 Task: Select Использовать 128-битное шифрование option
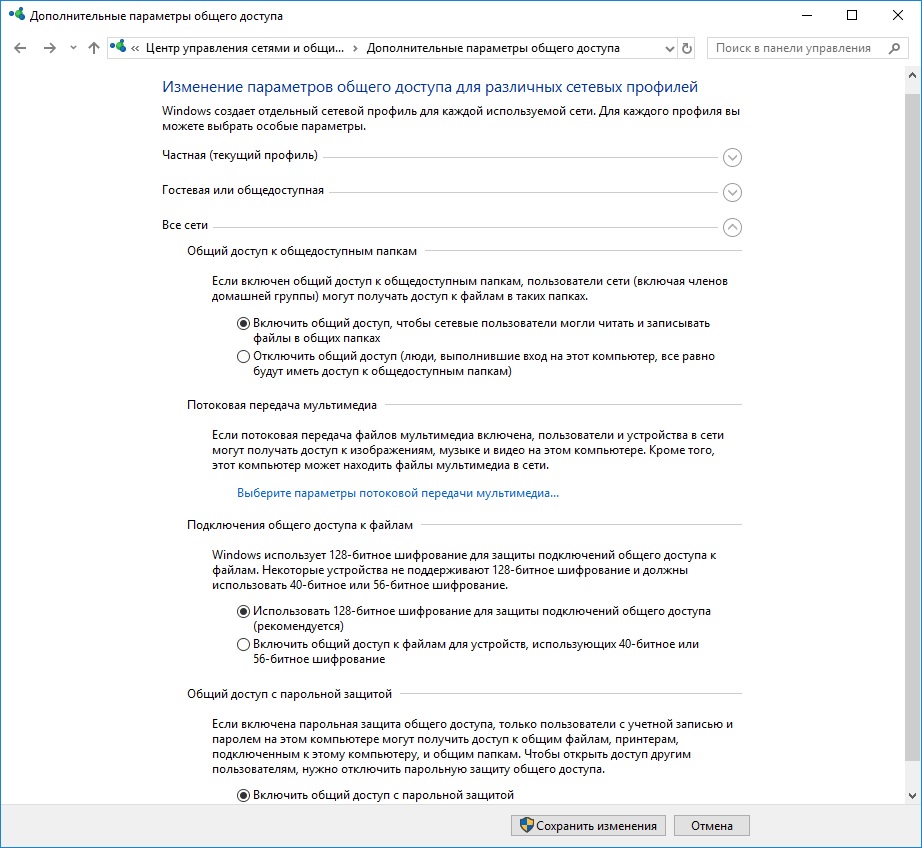click(x=243, y=611)
